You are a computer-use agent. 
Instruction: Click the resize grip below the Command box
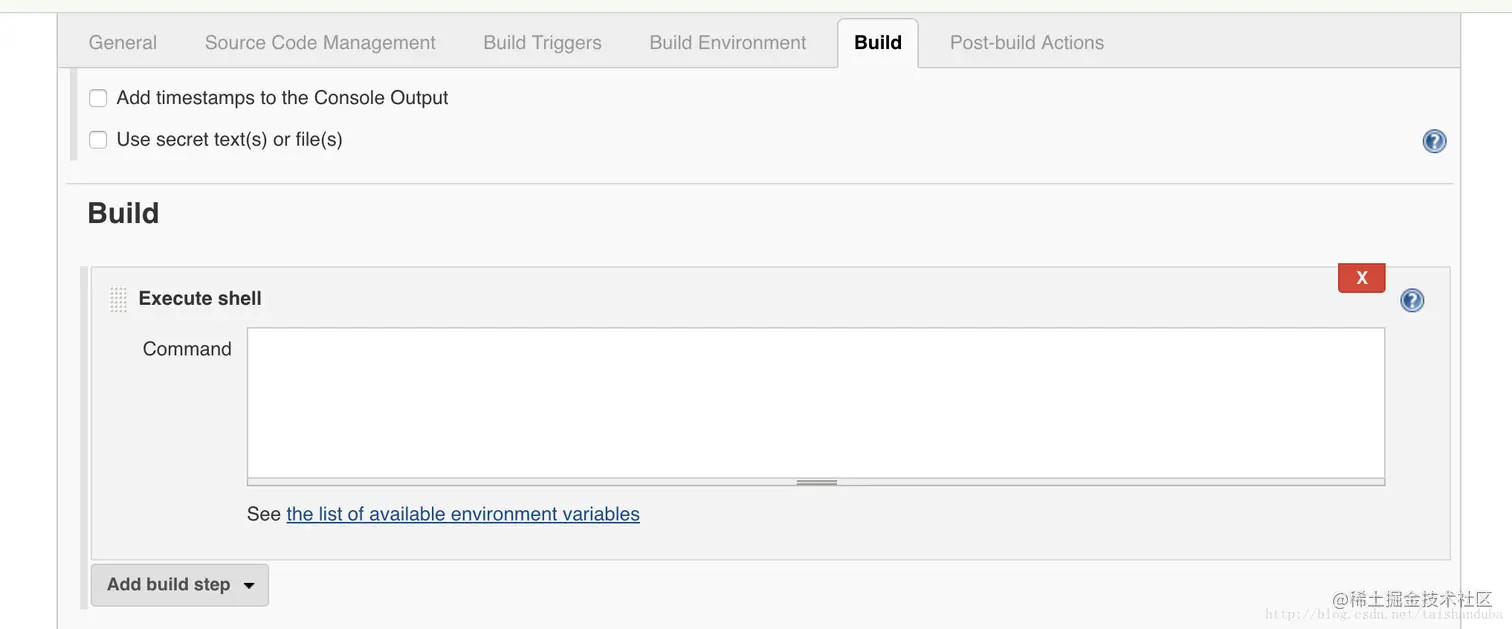[816, 482]
